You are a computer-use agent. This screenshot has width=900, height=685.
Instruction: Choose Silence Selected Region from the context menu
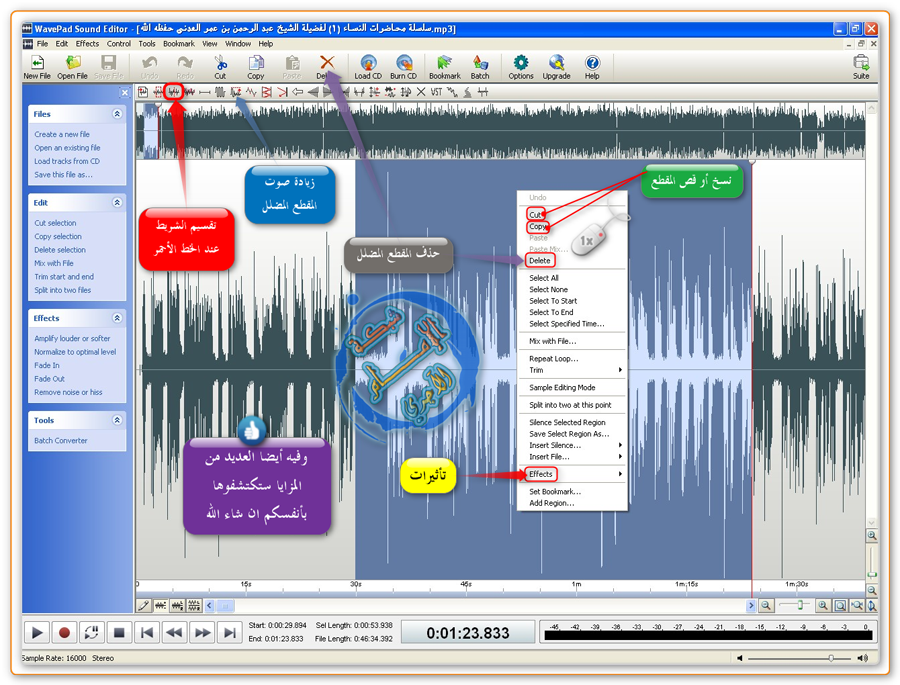coord(567,422)
